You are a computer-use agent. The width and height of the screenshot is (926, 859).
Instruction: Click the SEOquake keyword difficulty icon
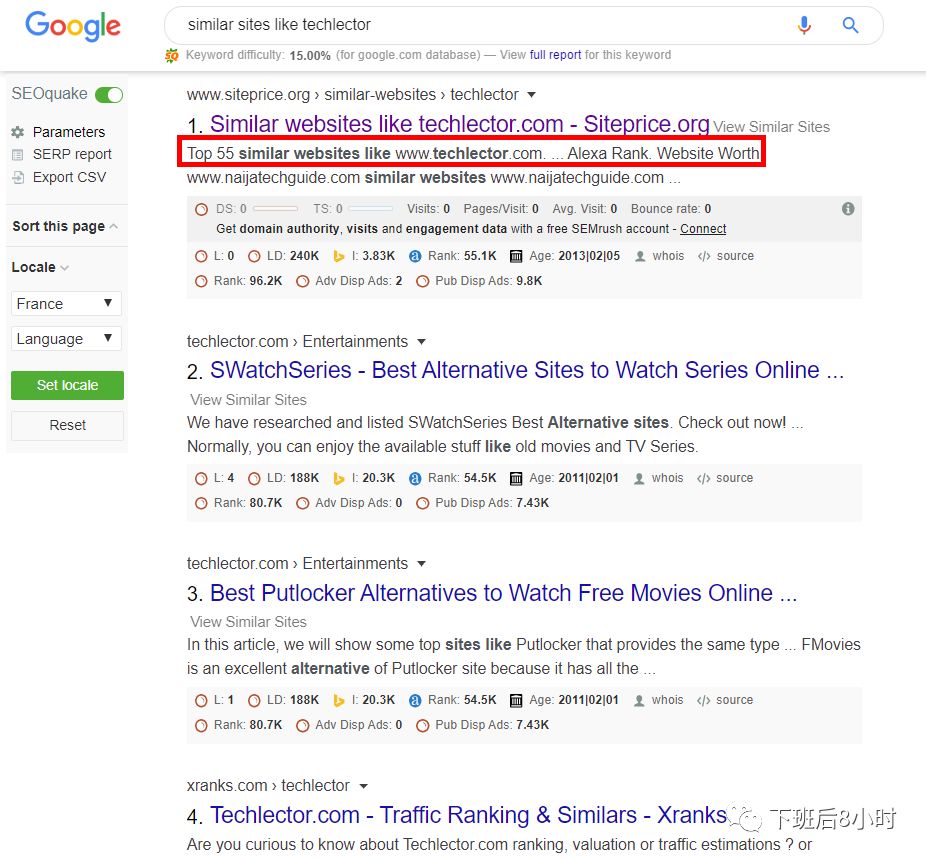171,55
